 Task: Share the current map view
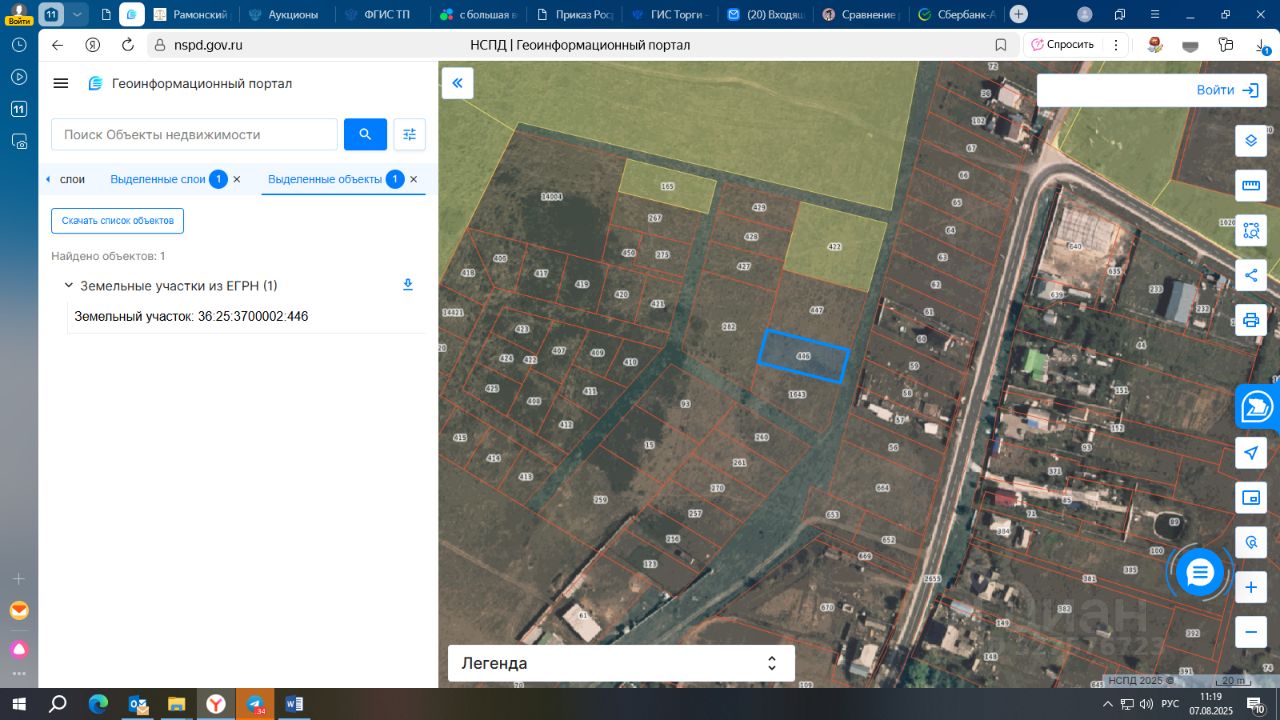click(1250, 275)
